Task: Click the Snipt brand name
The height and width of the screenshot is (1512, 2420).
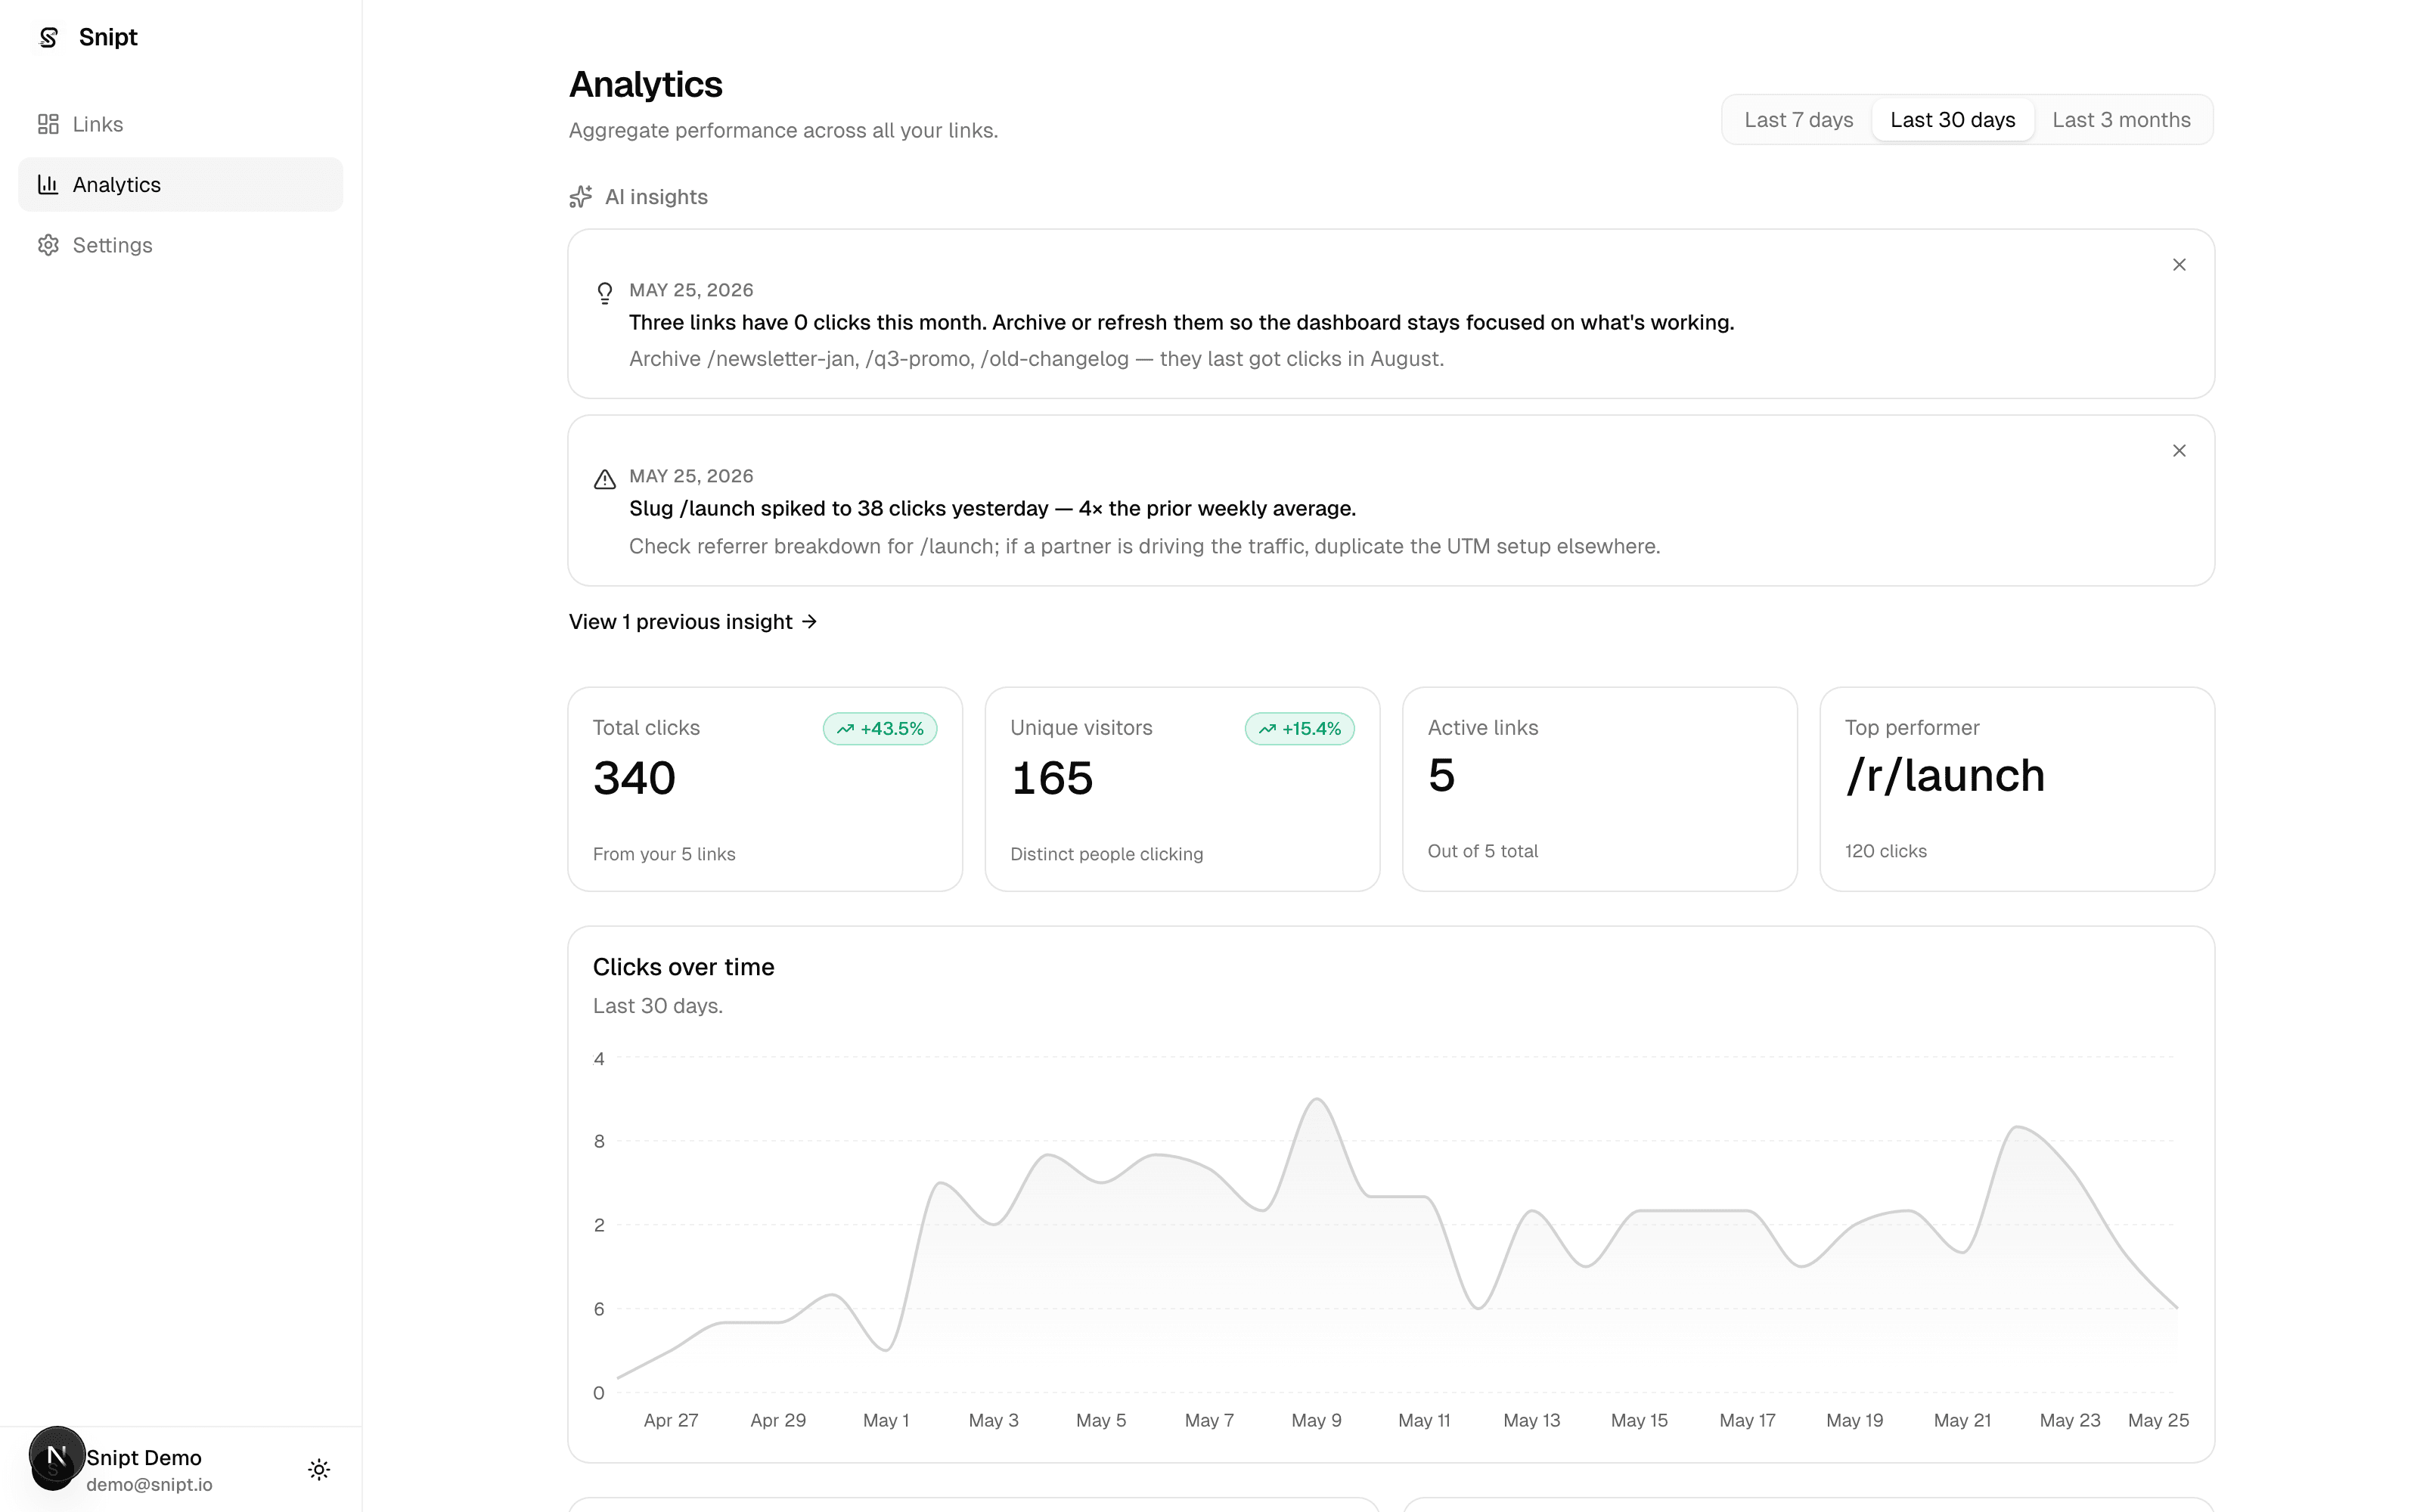Action: click(108, 38)
